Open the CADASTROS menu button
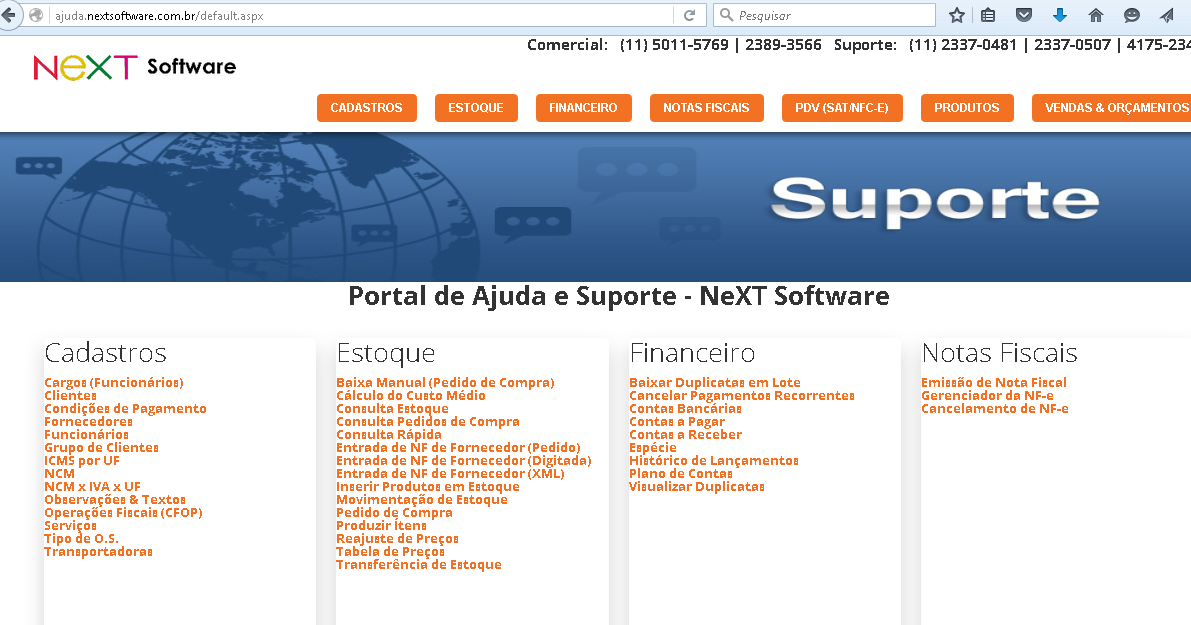The height and width of the screenshot is (625, 1191). click(366, 107)
